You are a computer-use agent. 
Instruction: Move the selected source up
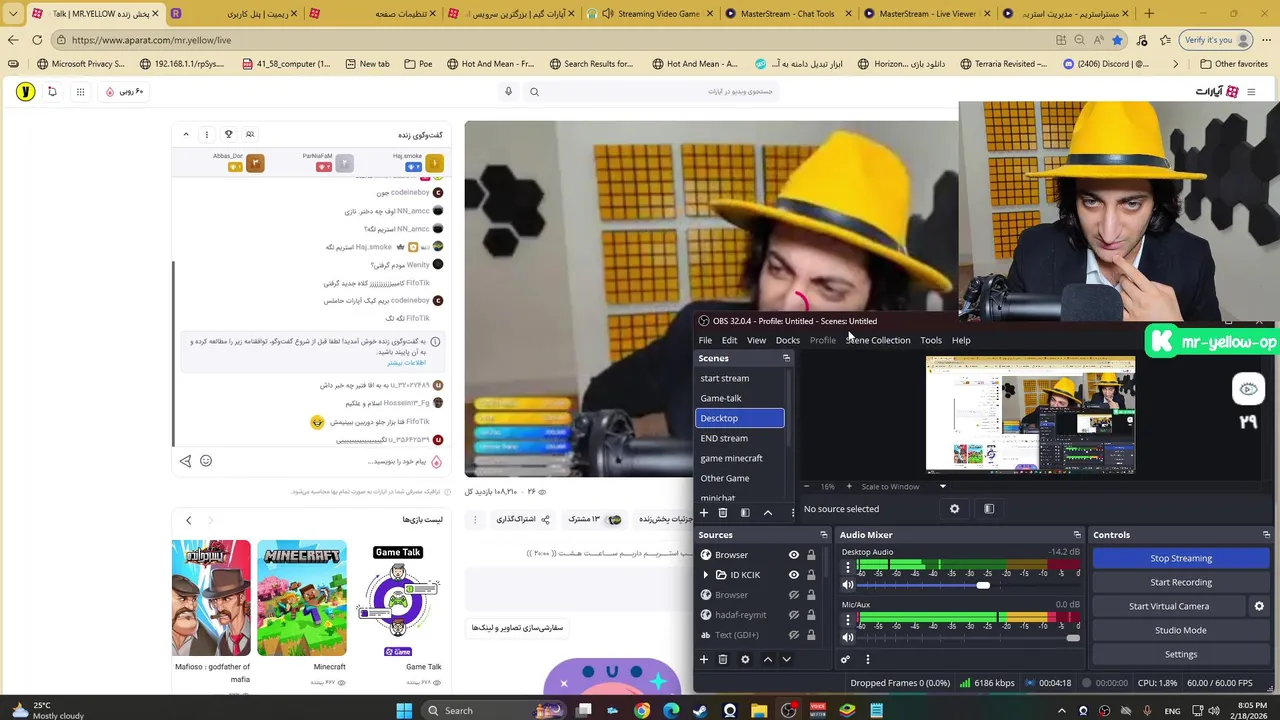[x=767, y=660]
